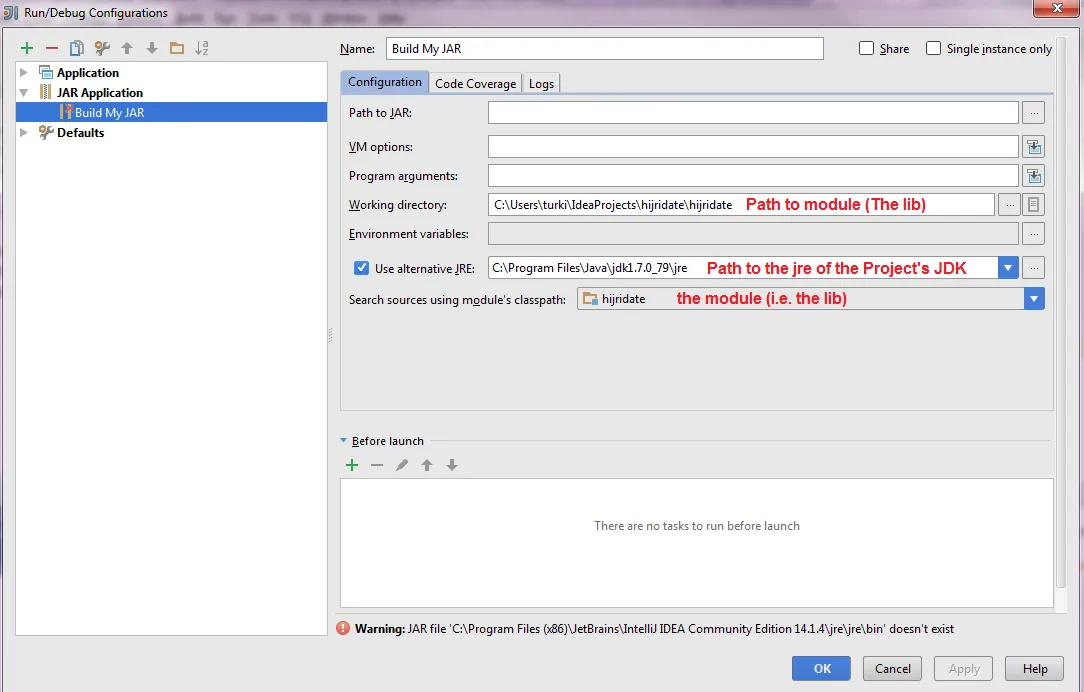Browse for alternative JRE location
The width and height of the screenshot is (1084, 692).
(x=1034, y=268)
